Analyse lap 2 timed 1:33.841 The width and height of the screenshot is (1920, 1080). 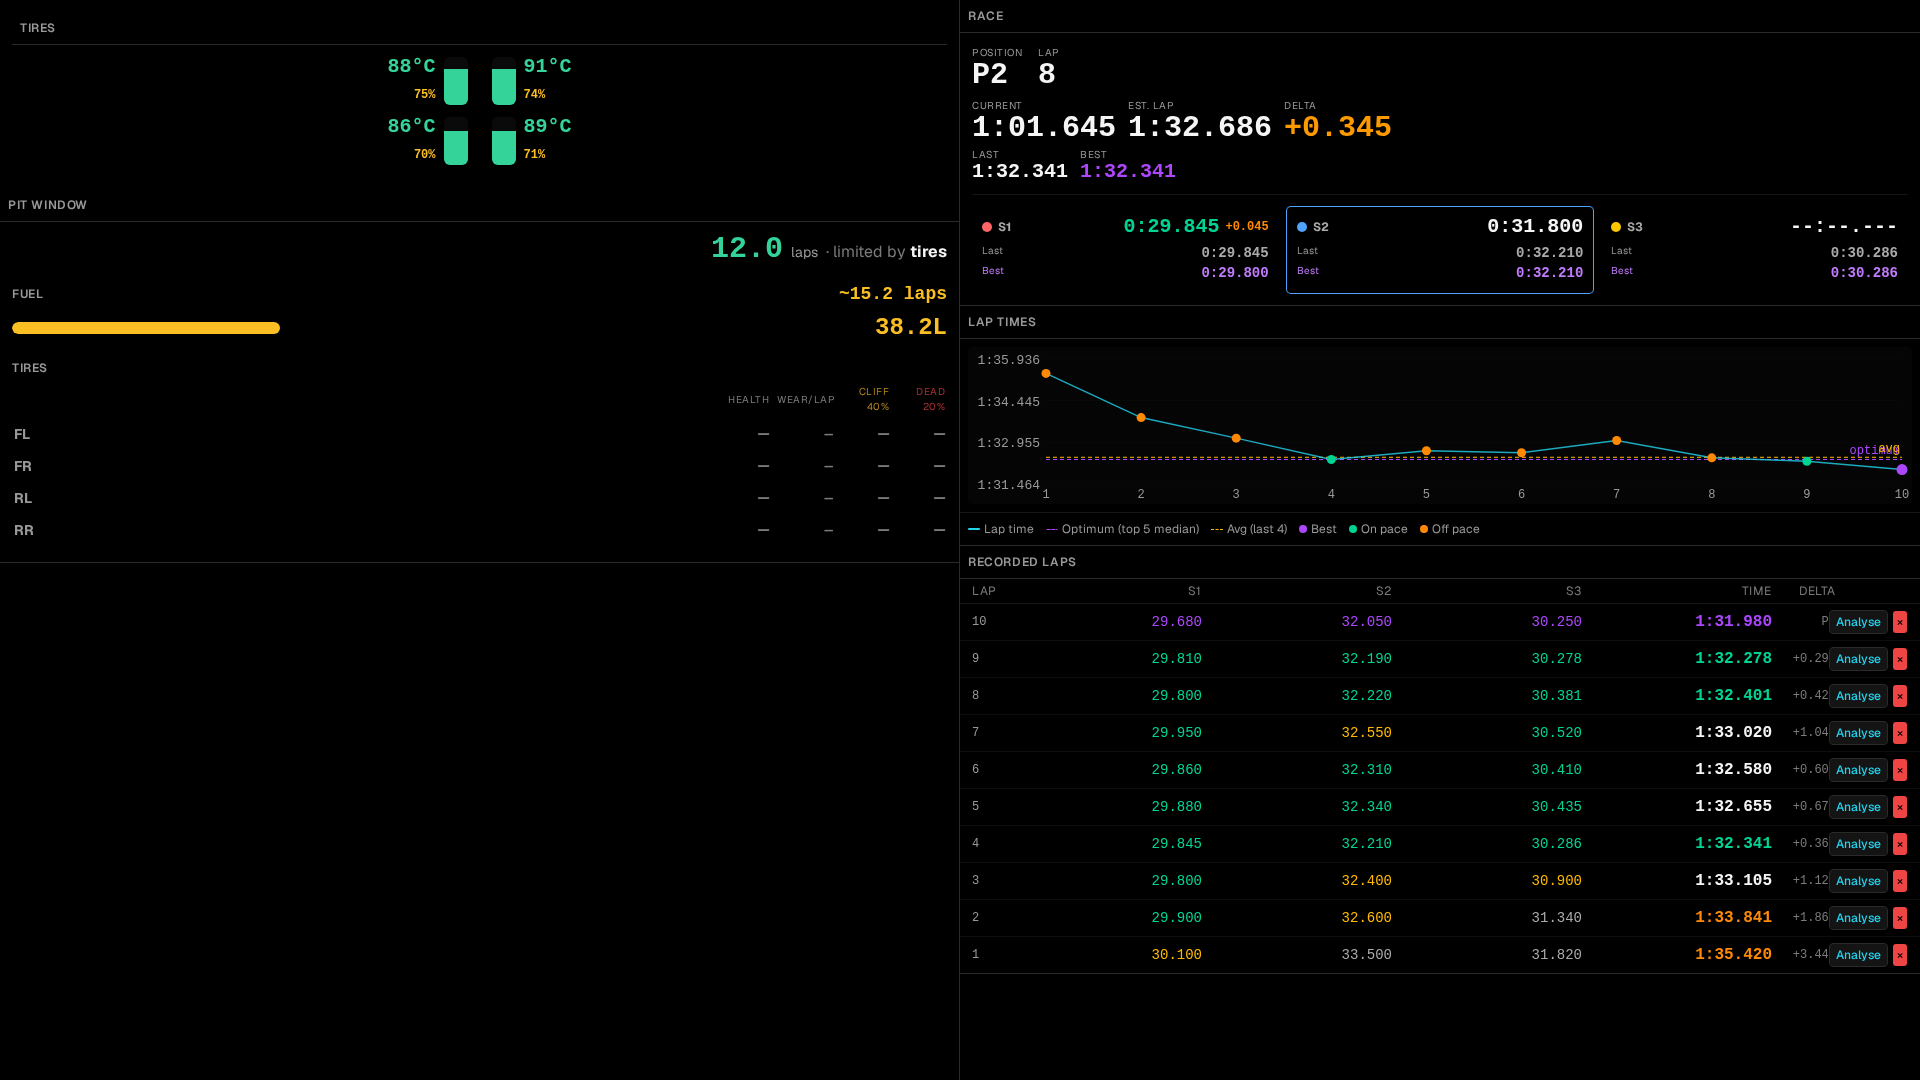(1858, 918)
